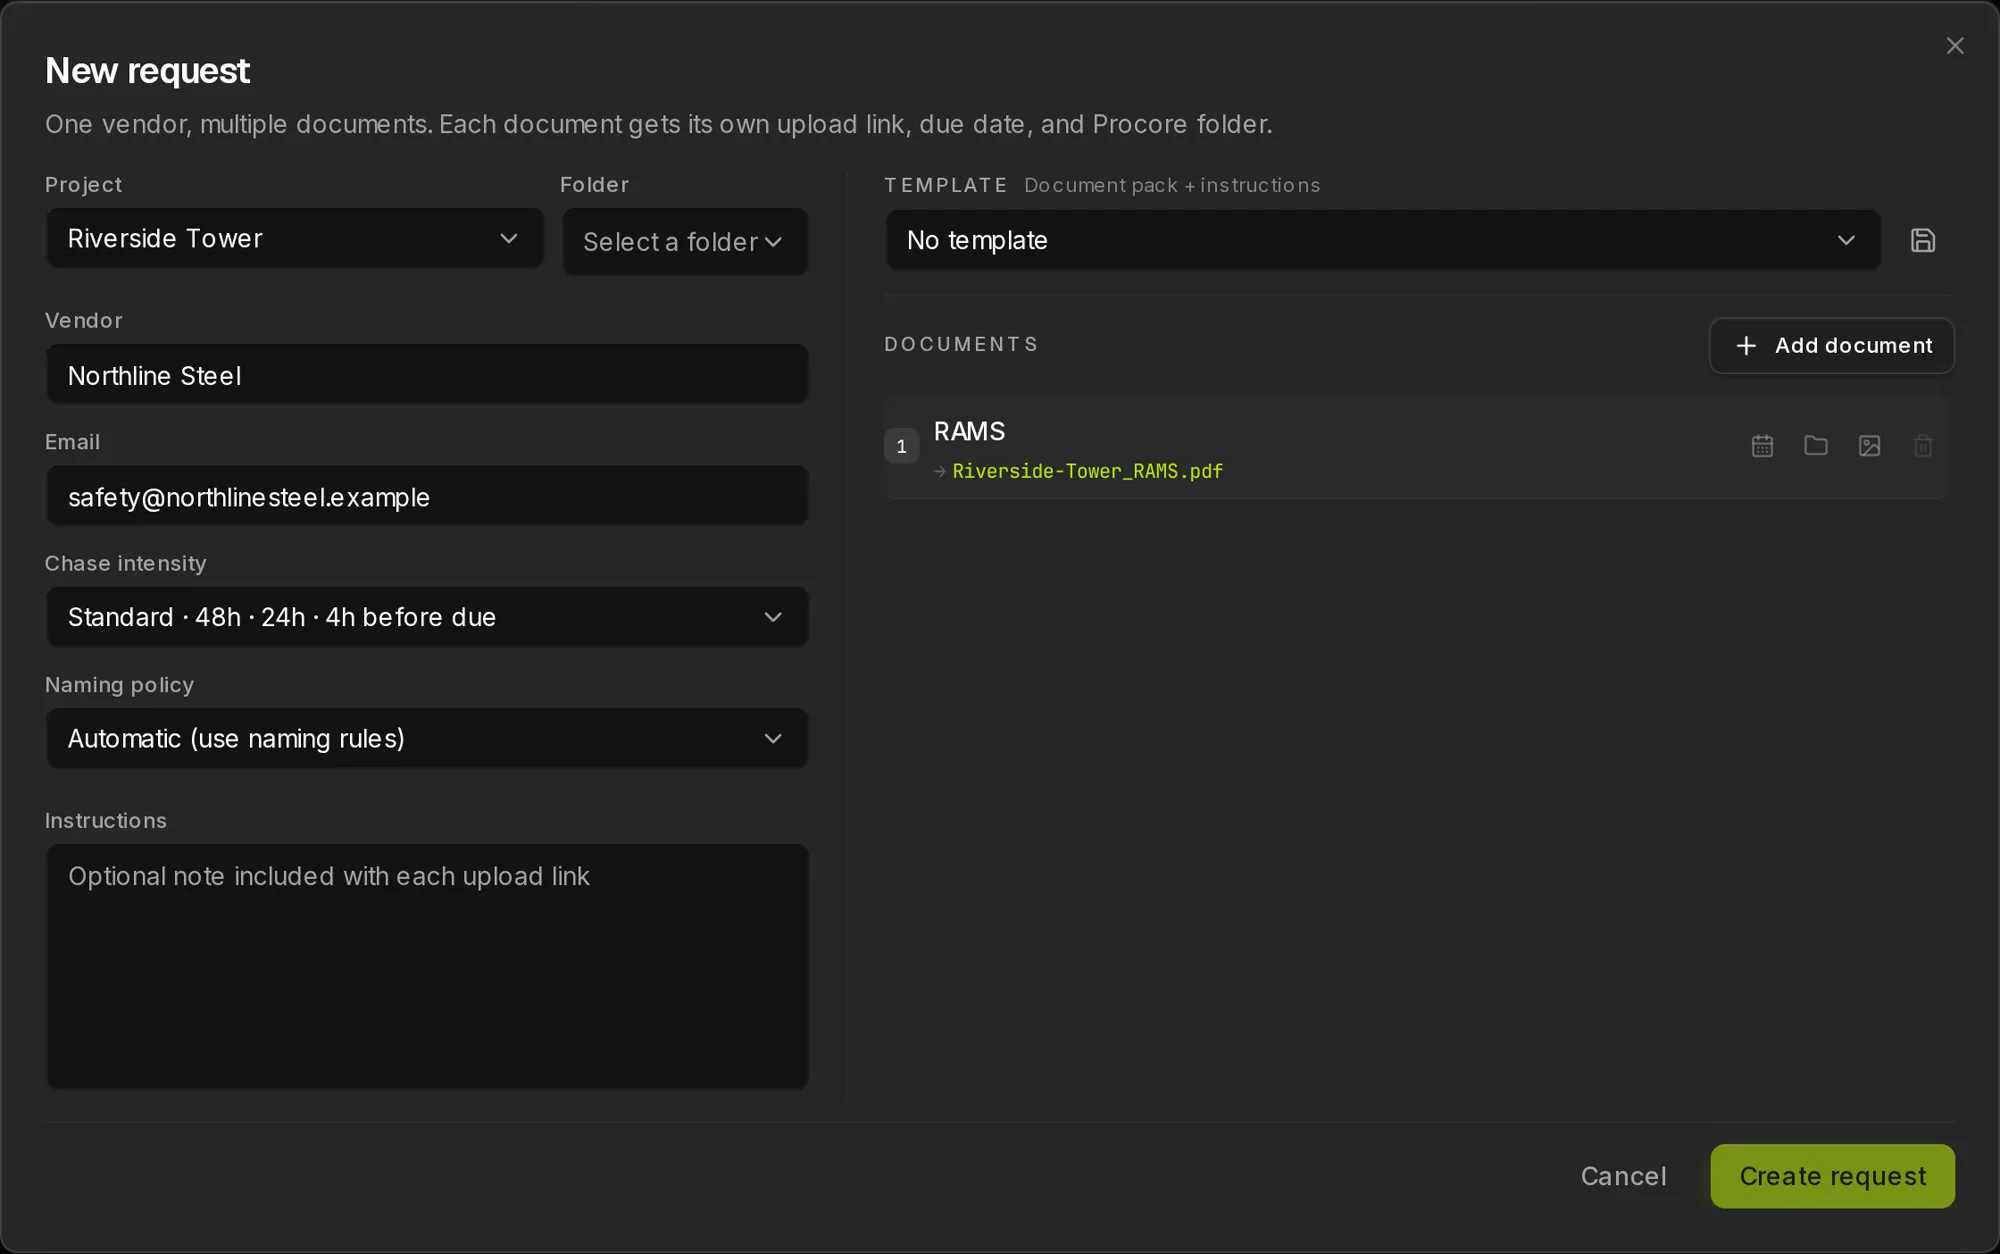Open Naming policy dropdown

click(x=427, y=738)
